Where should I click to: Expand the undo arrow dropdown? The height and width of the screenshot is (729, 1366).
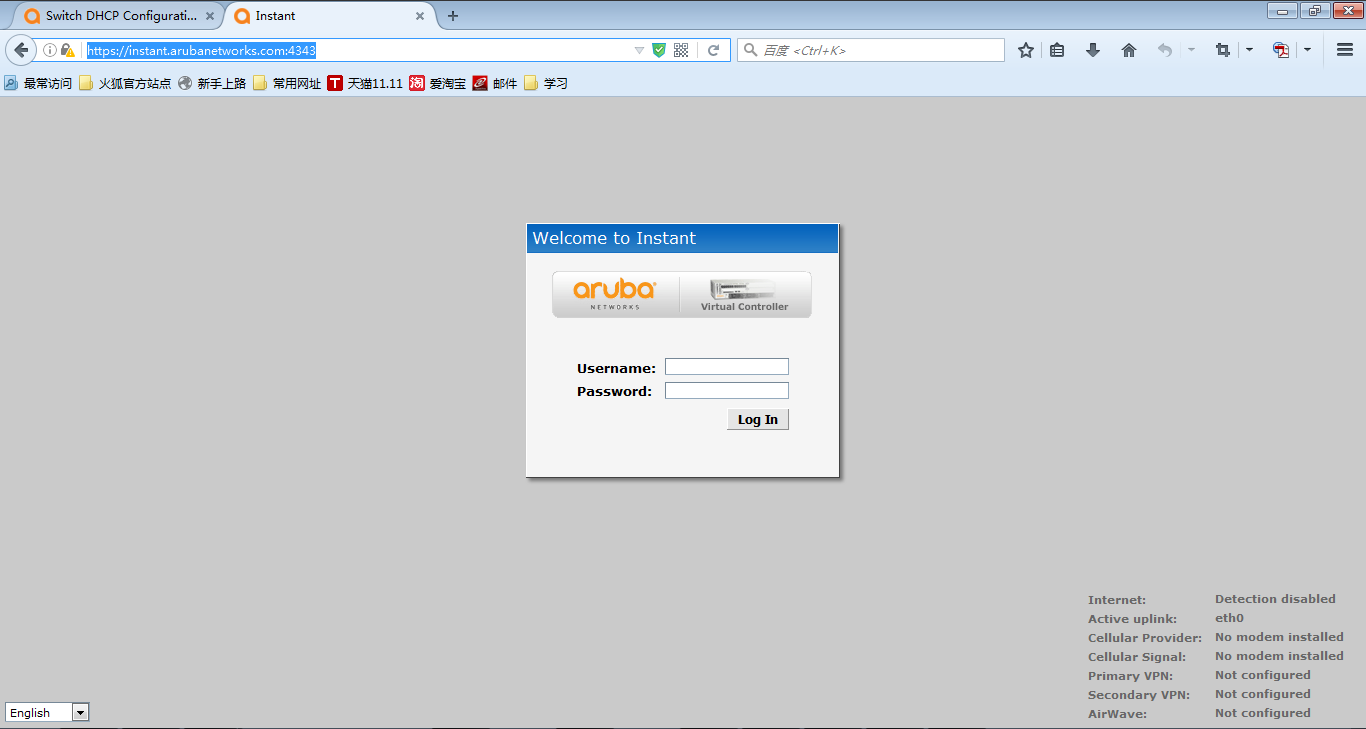(x=1191, y=50)
